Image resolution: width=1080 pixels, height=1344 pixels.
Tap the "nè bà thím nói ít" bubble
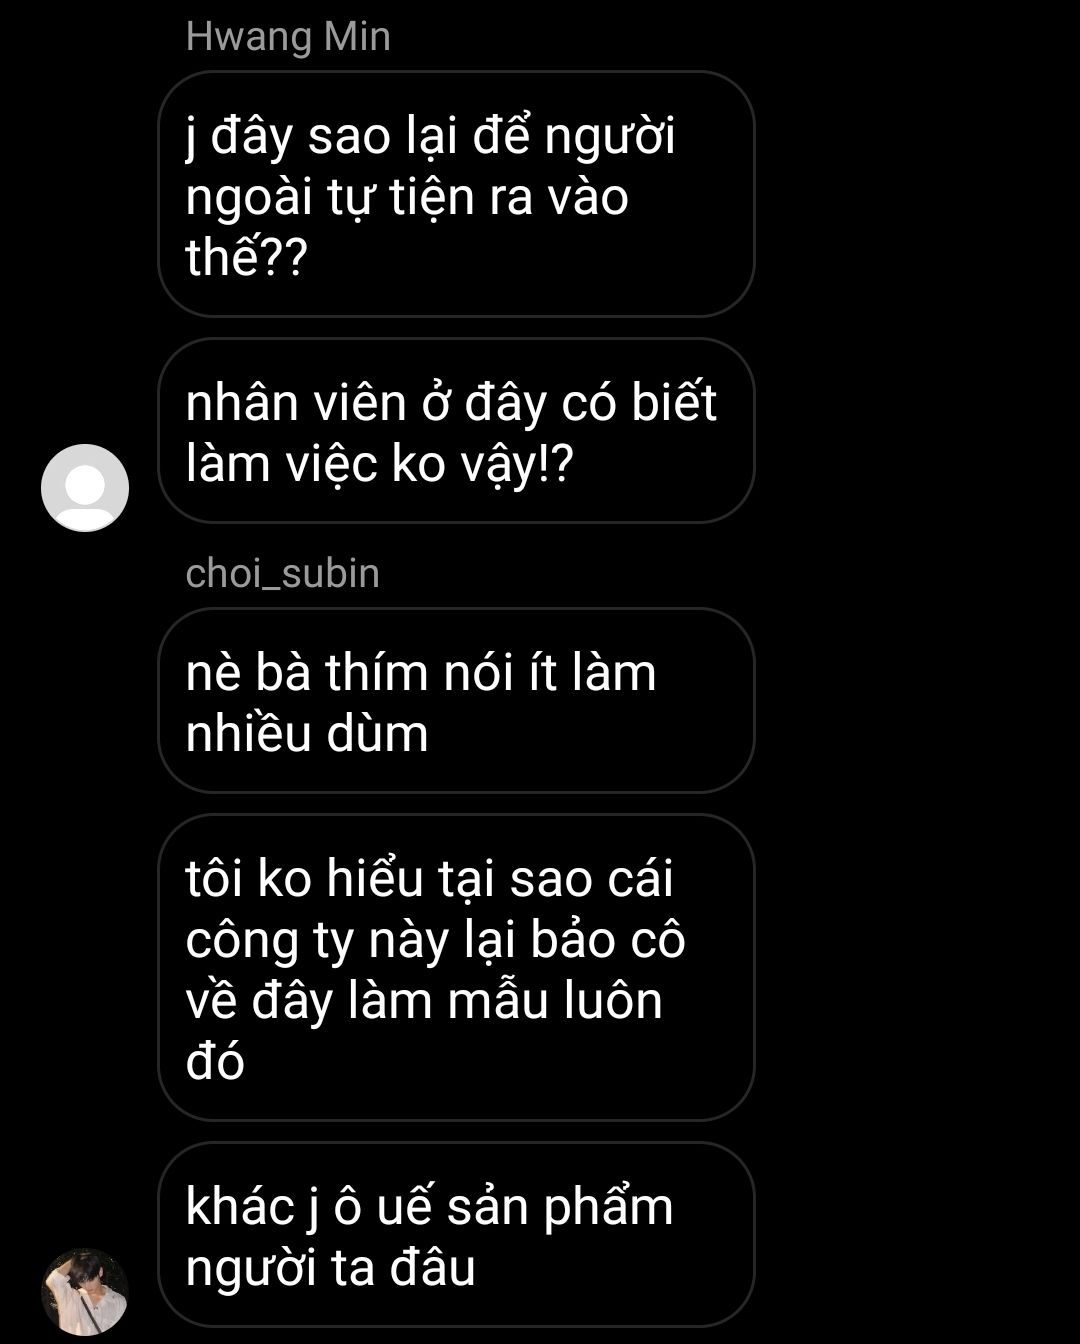click(456, 700)
